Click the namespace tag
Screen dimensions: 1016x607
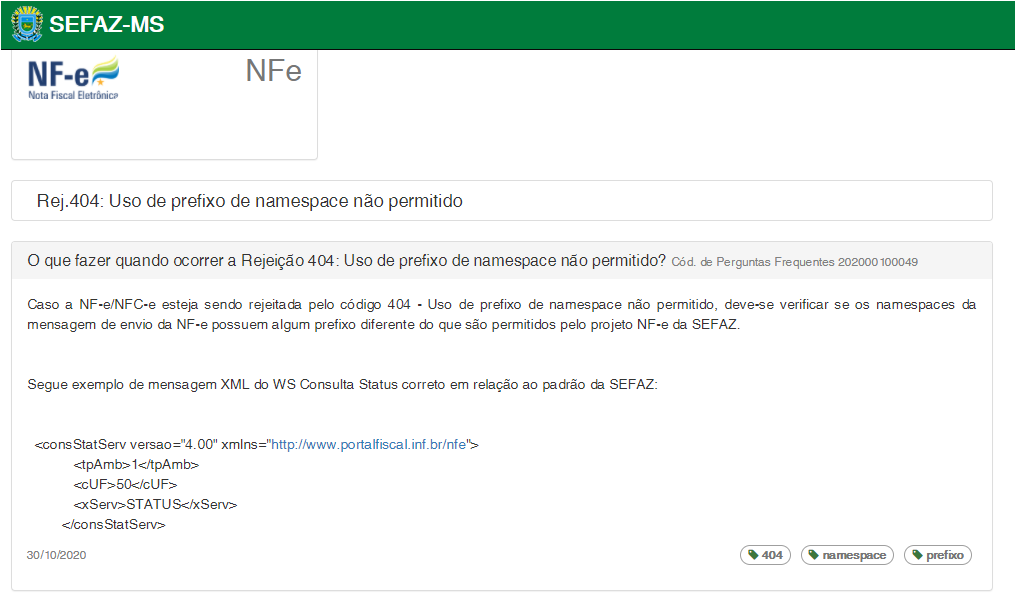point(847,555)
